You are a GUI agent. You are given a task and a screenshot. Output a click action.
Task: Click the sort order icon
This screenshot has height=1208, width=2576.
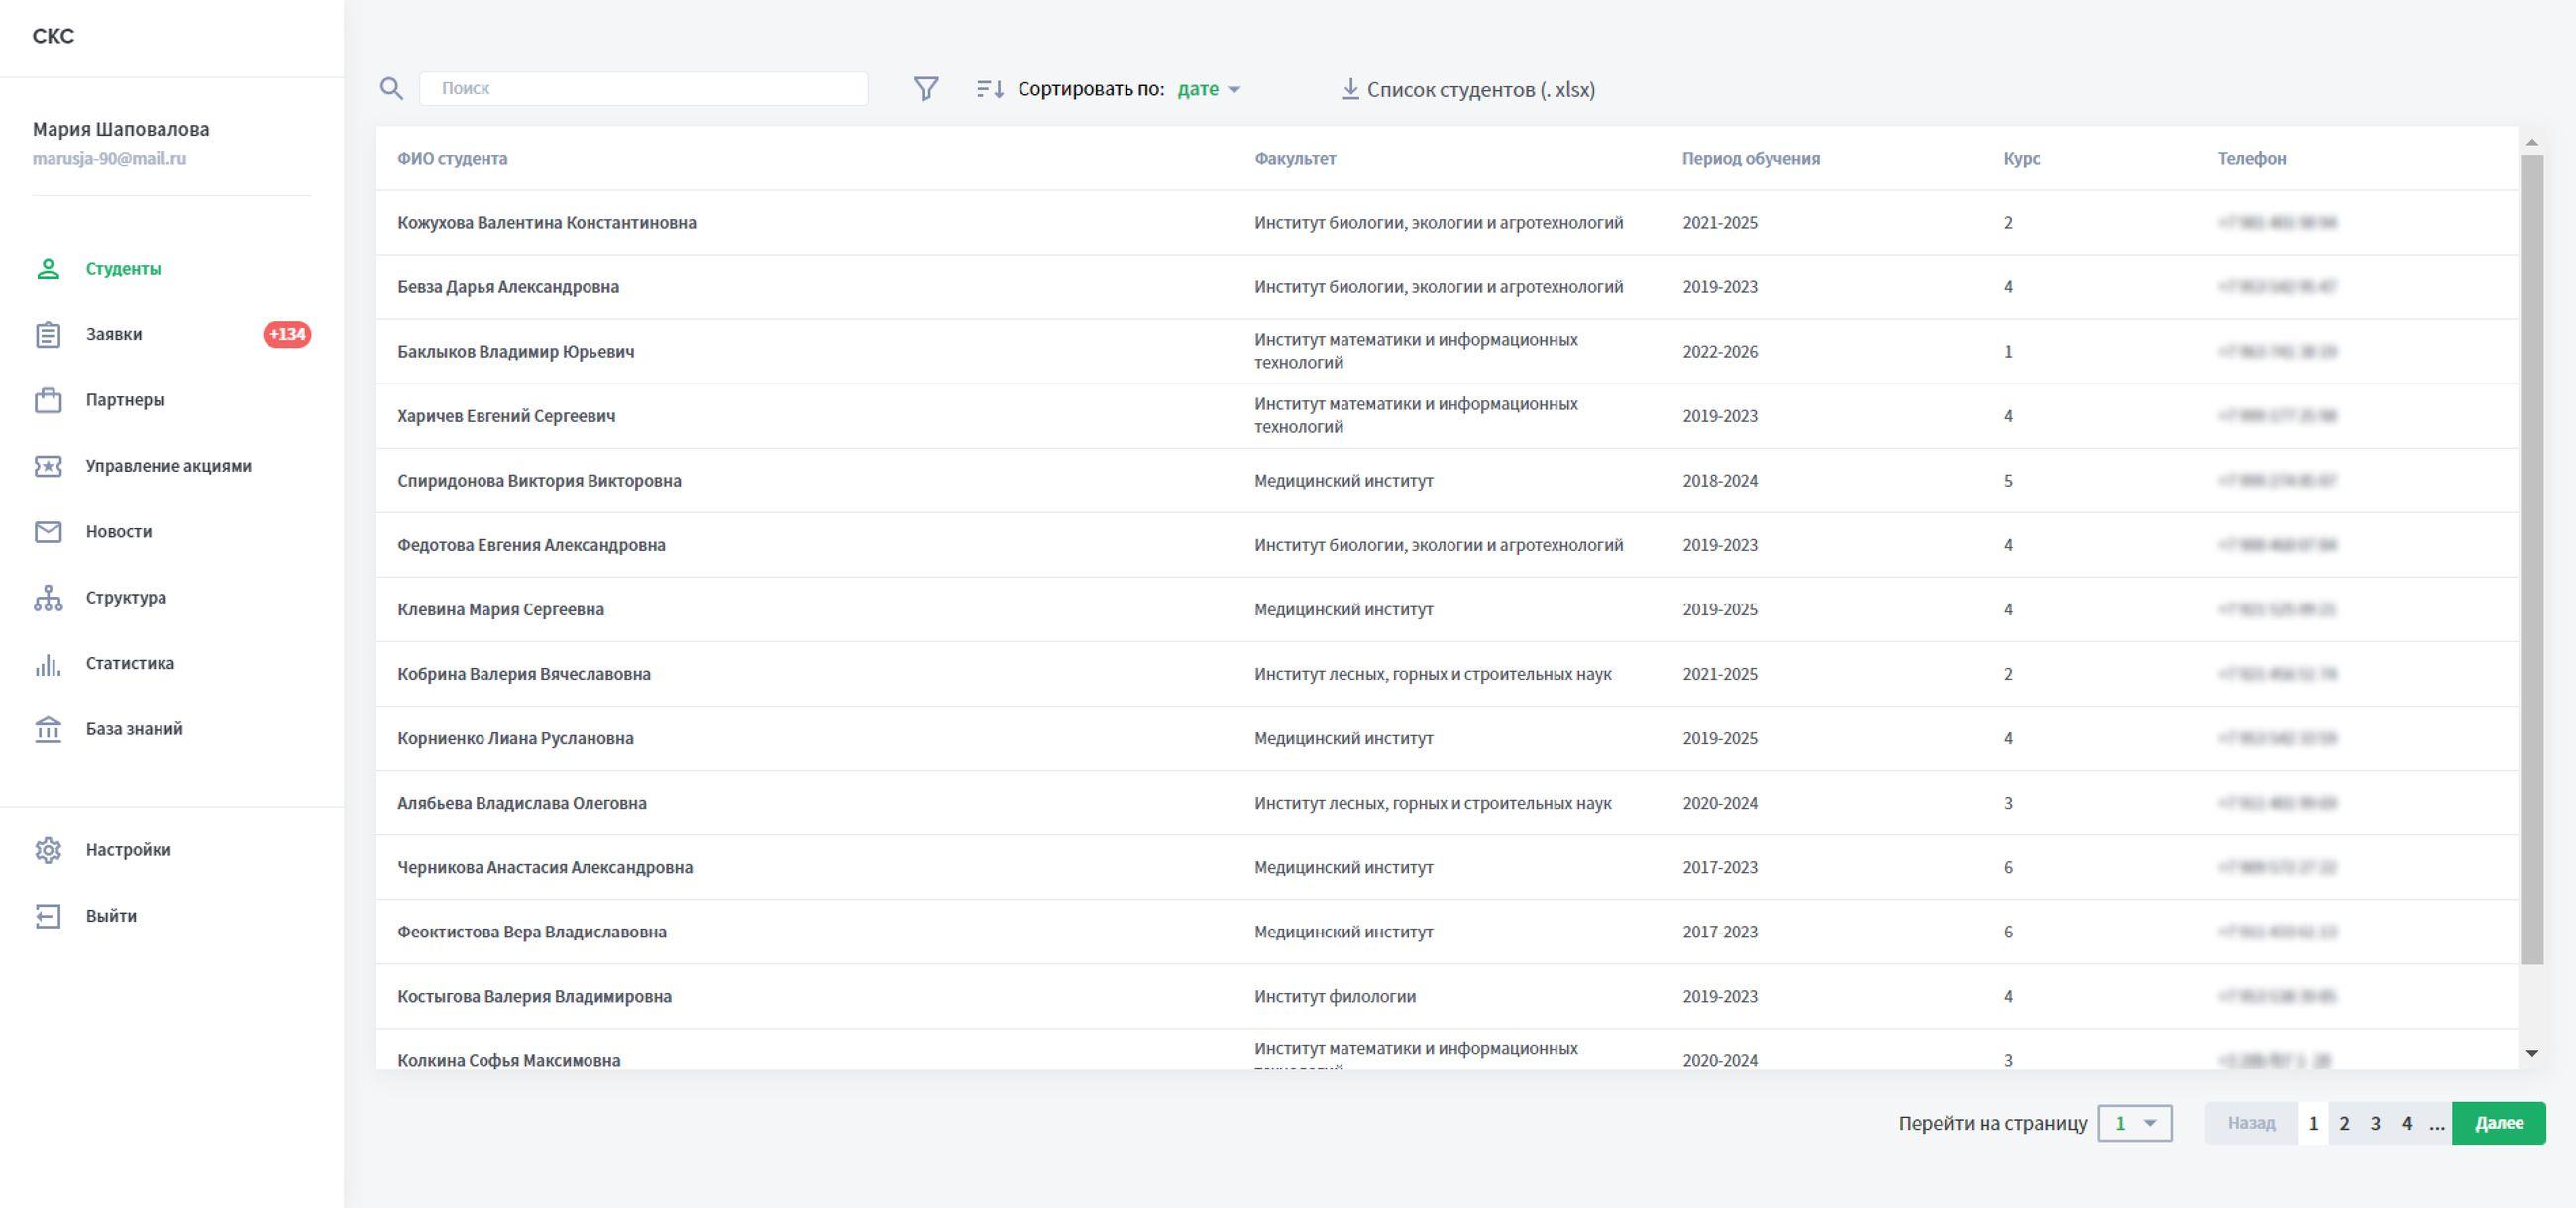pyautogui.click(x=990, y=89)
